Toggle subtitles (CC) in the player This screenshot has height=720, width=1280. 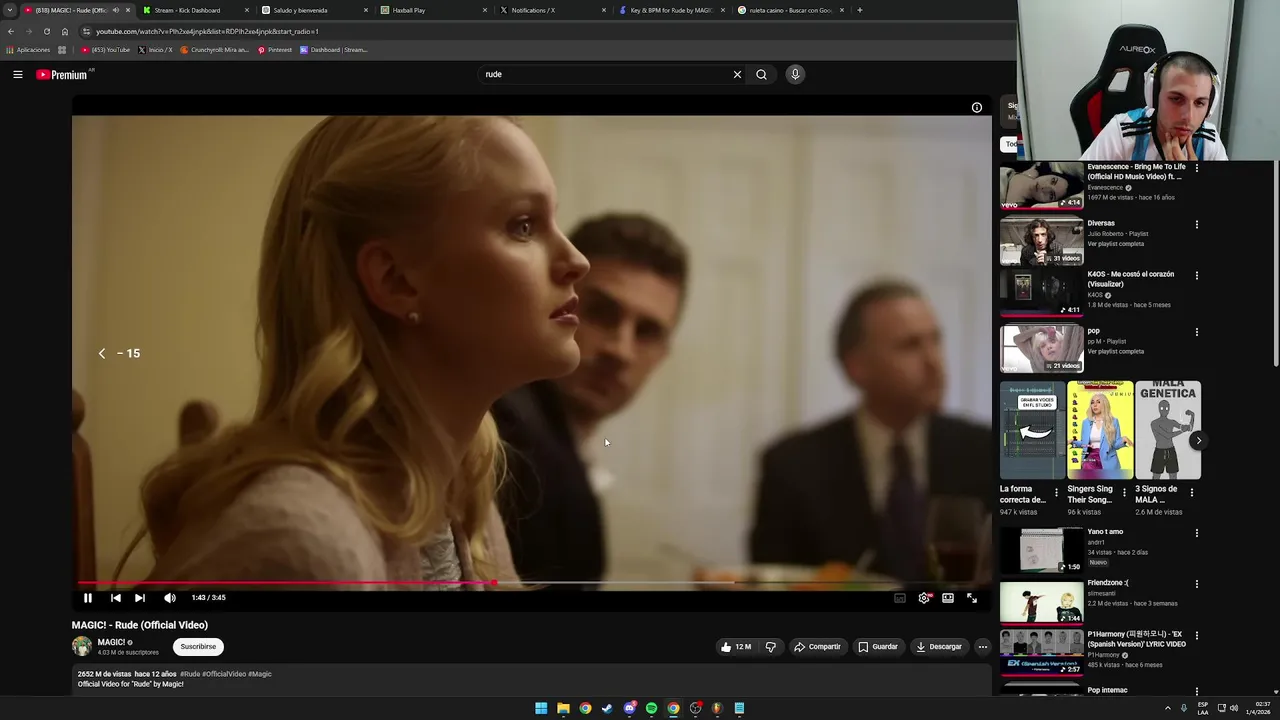click(900, 598)
